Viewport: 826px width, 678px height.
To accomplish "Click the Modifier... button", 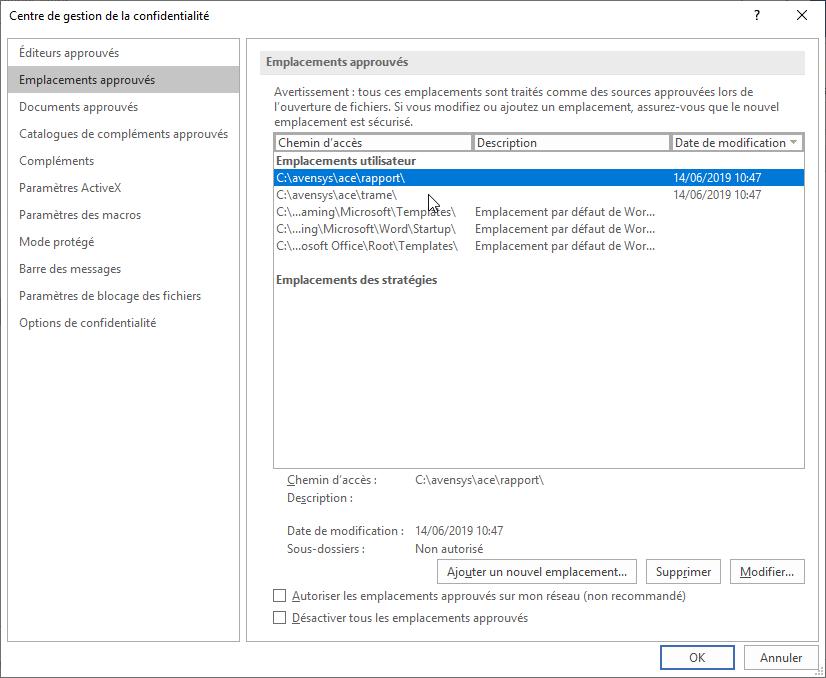I will pos(767,572).
